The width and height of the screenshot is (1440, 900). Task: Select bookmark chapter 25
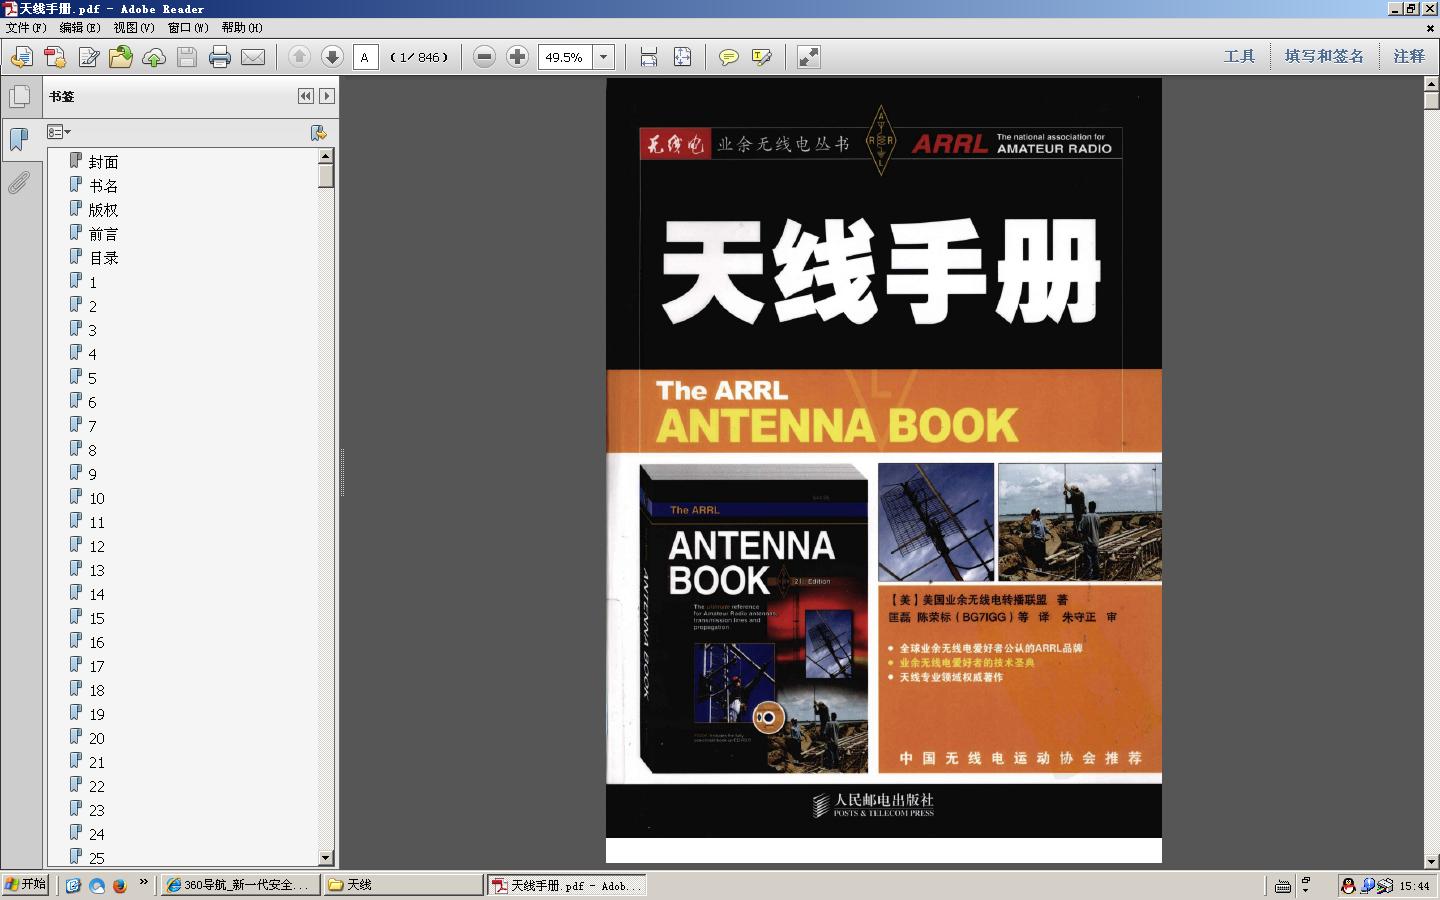[x=97, y=858]
